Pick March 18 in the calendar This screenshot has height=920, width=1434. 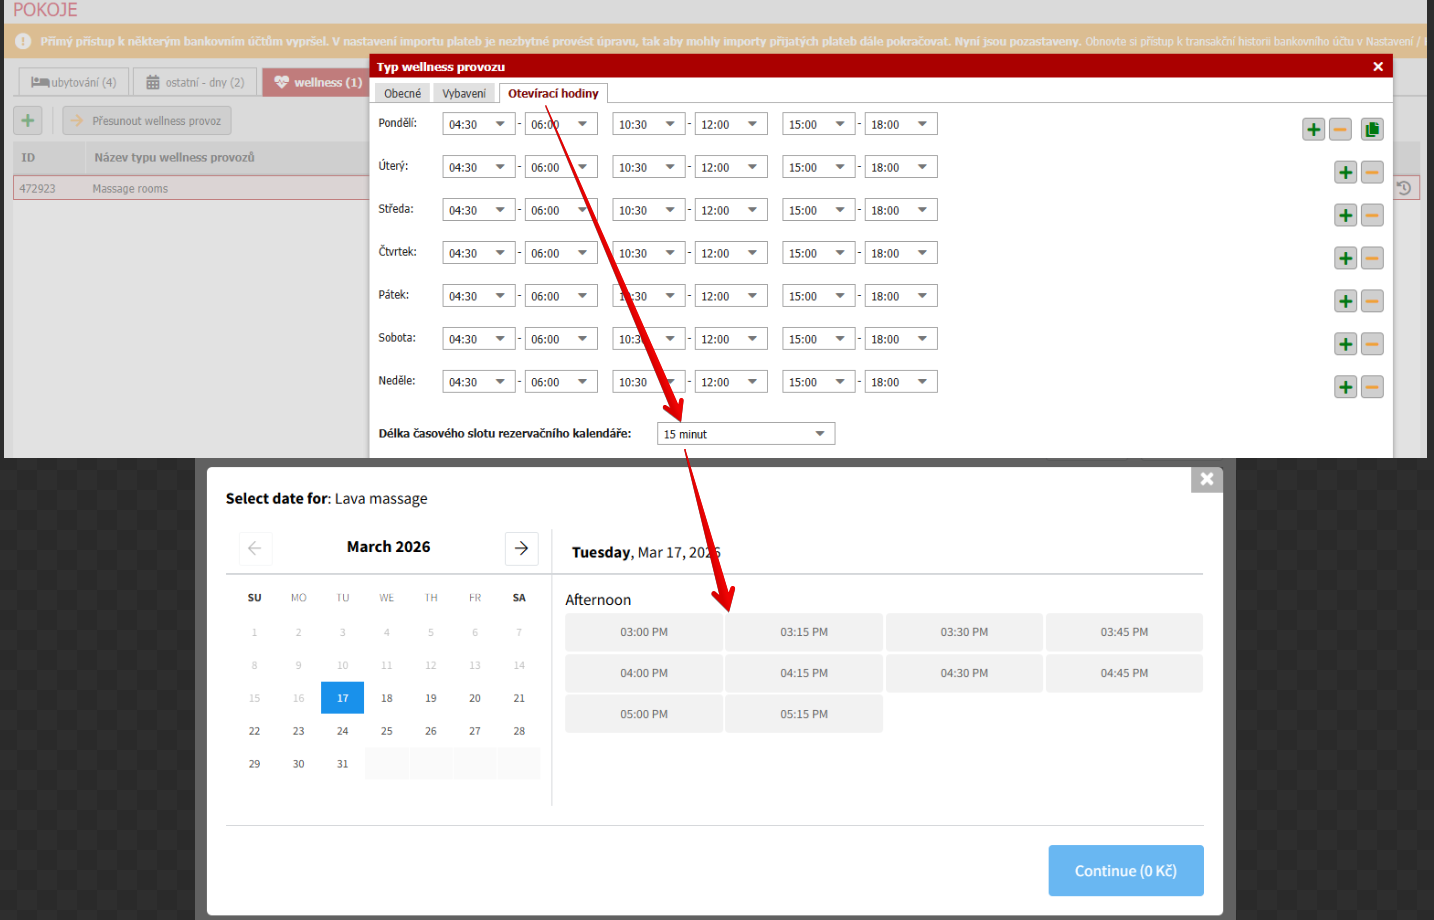pyautogui.click(x=387, y=698)
